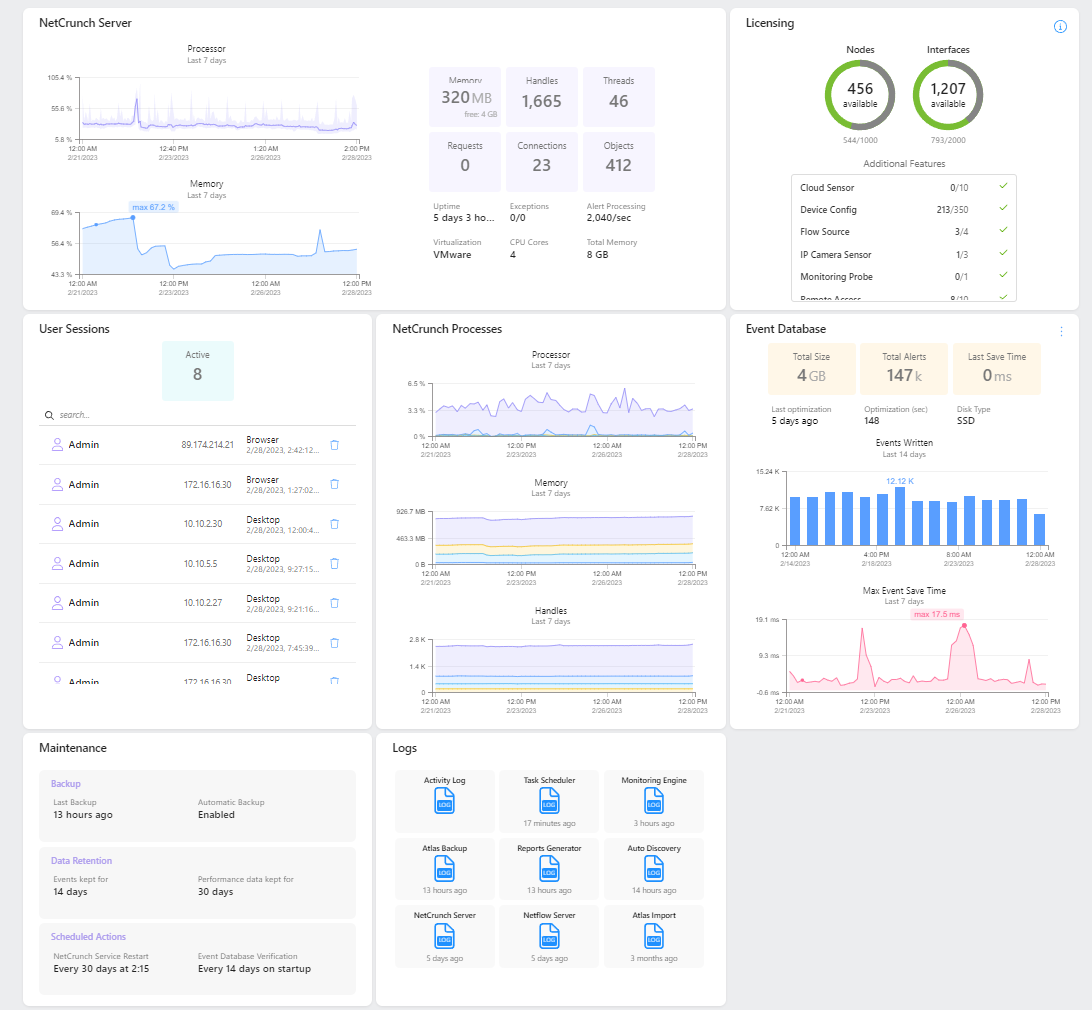The height and width of the screenshot is (1011, 1092).
Task: Click the IP Camera Sensor checkmark
Action: click(x=1003, y=253)
